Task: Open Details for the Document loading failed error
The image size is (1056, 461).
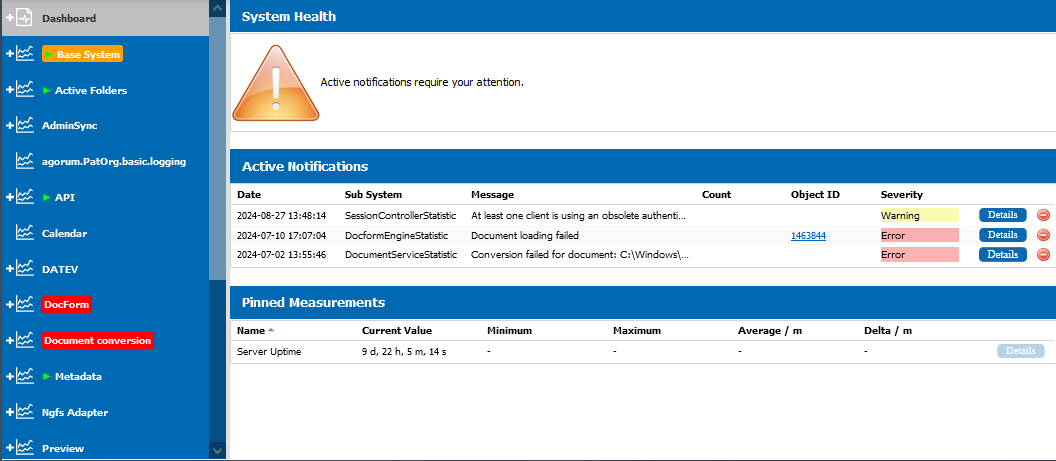Action: [x=1002, y=235]
